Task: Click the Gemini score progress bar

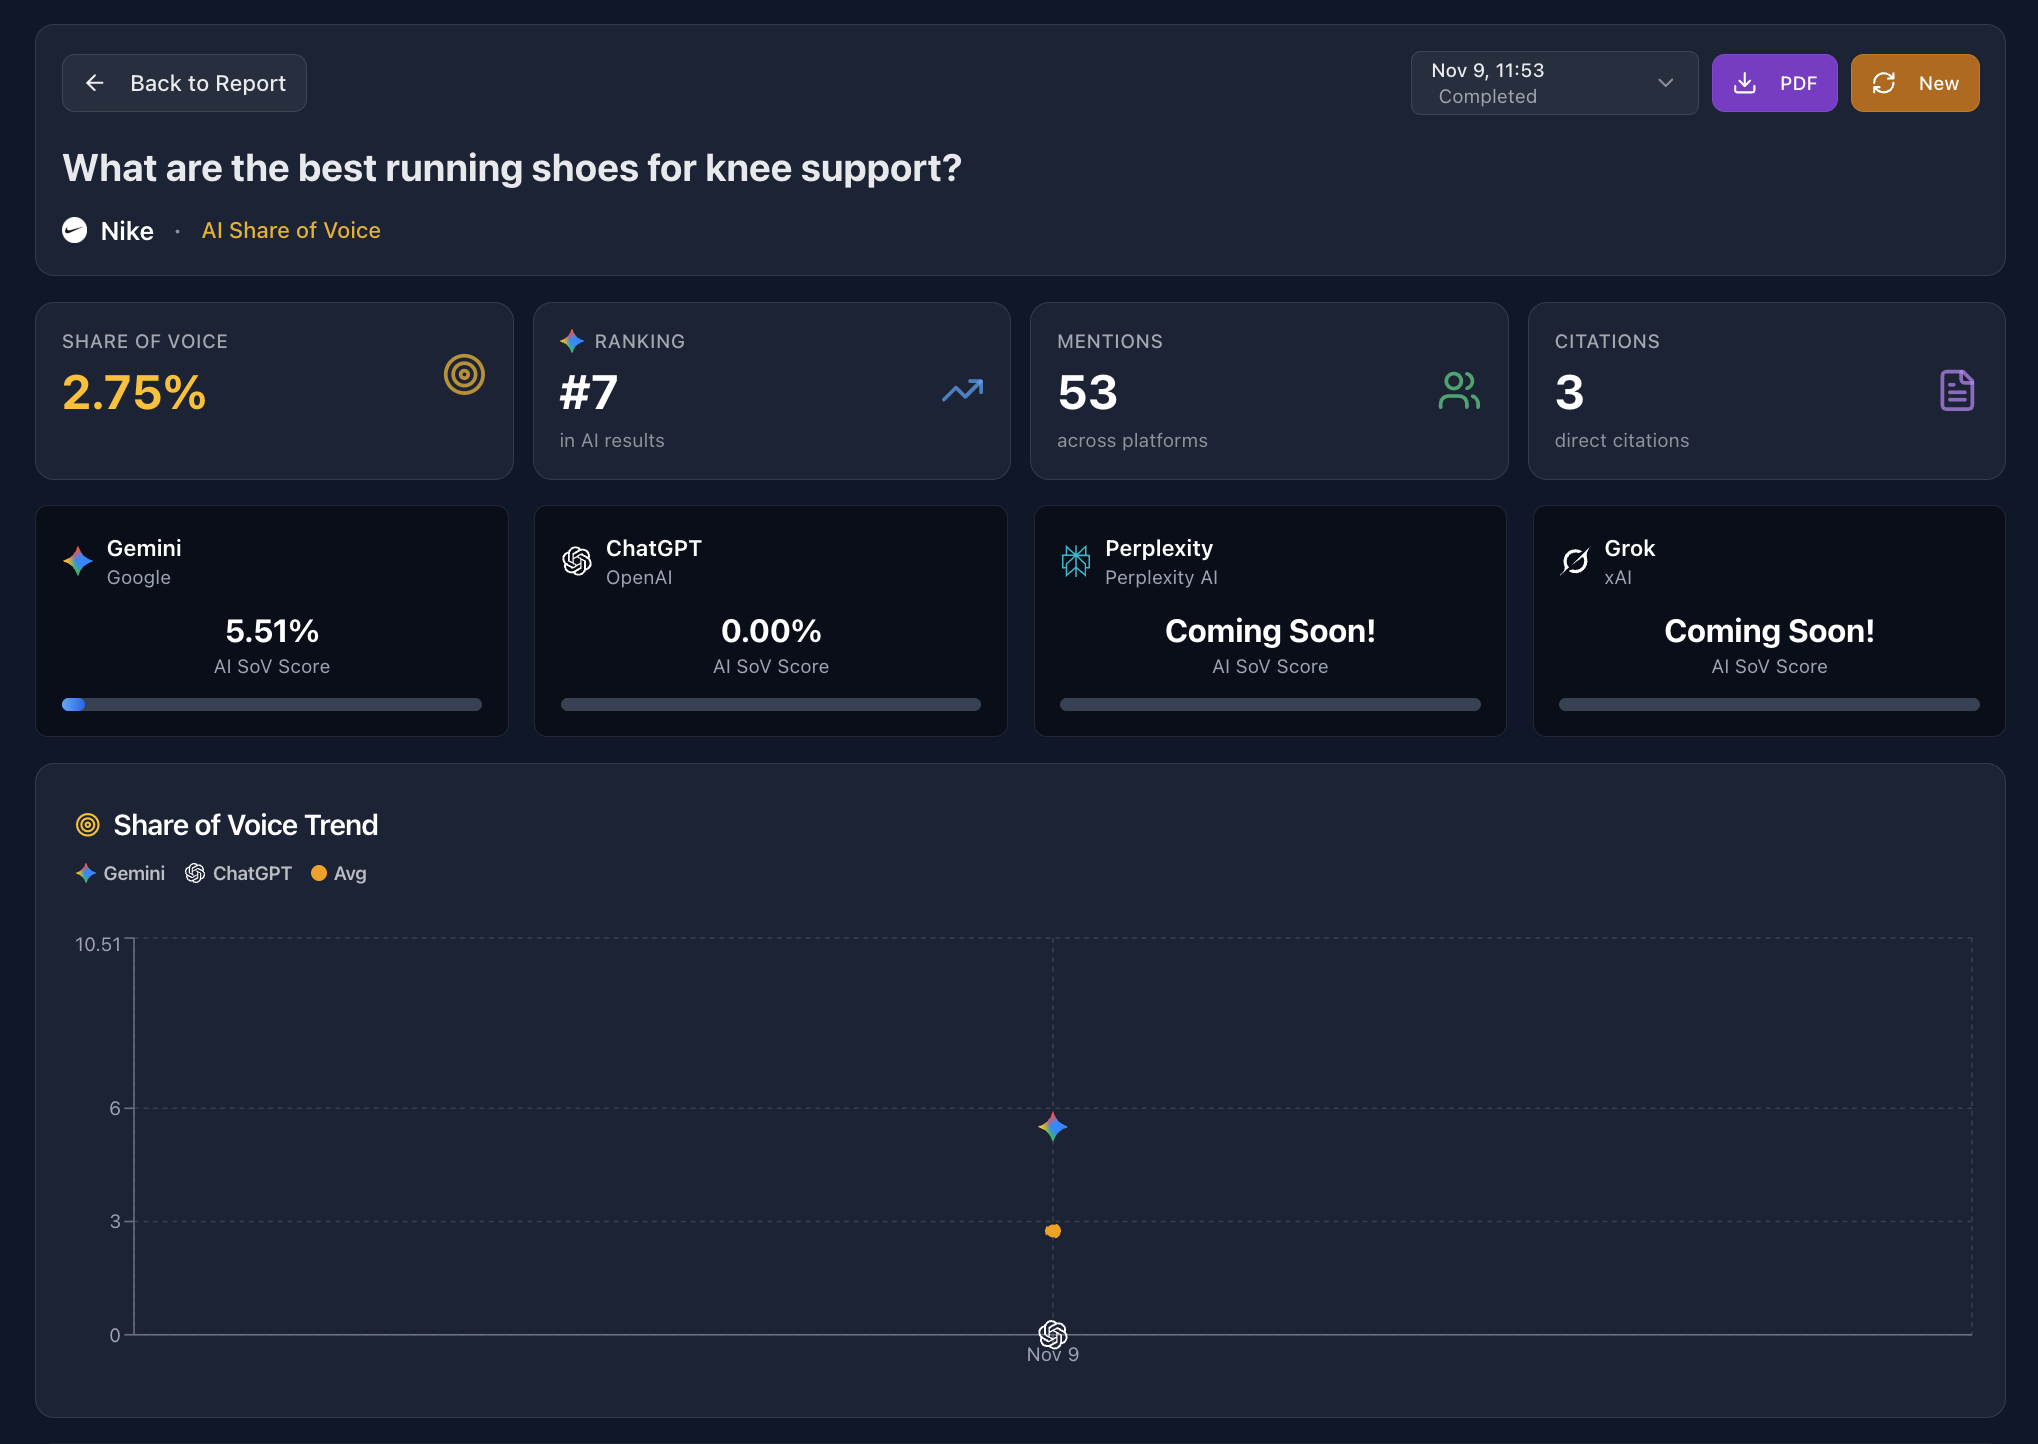Action: (272, 705)
